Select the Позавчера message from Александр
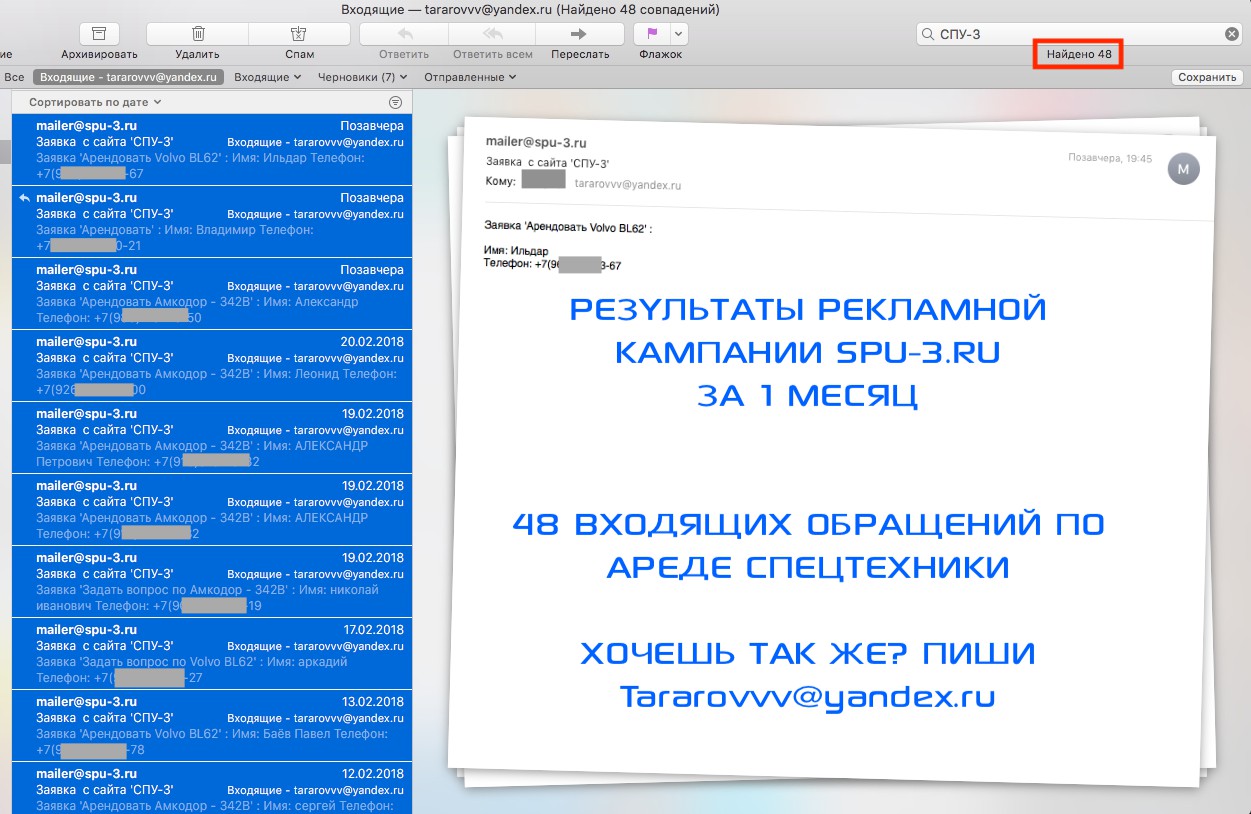Screen dimensions: 1251x814 pyautogui.click(x=211, y=294)
